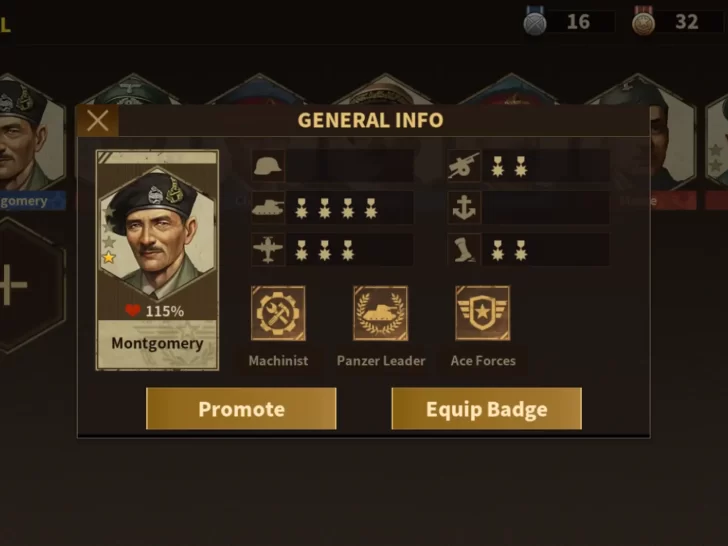Click the silver medal counter showing 16
The height and width of the screenshot is (546, 728).
(x=569, y=21)
